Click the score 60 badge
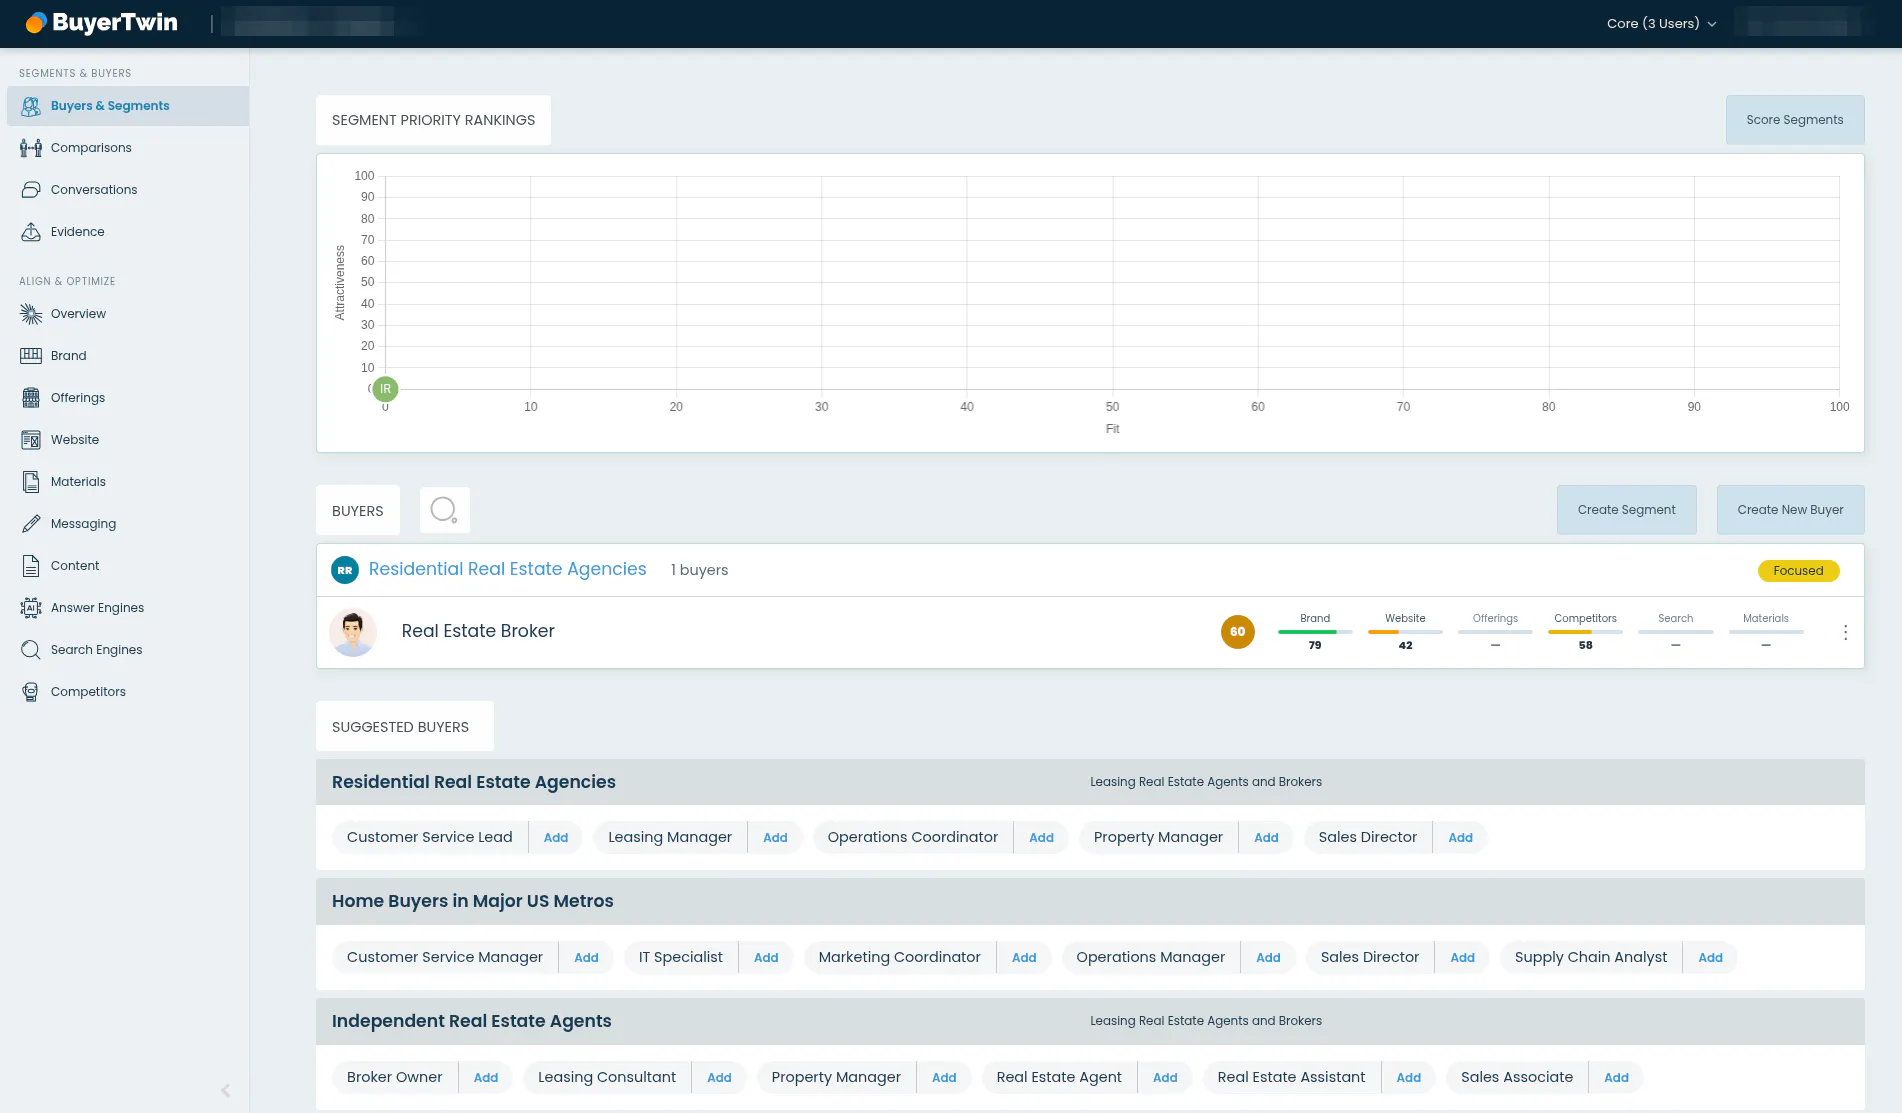This screenshot has height=1113, width=1902. coord(1237,632)
